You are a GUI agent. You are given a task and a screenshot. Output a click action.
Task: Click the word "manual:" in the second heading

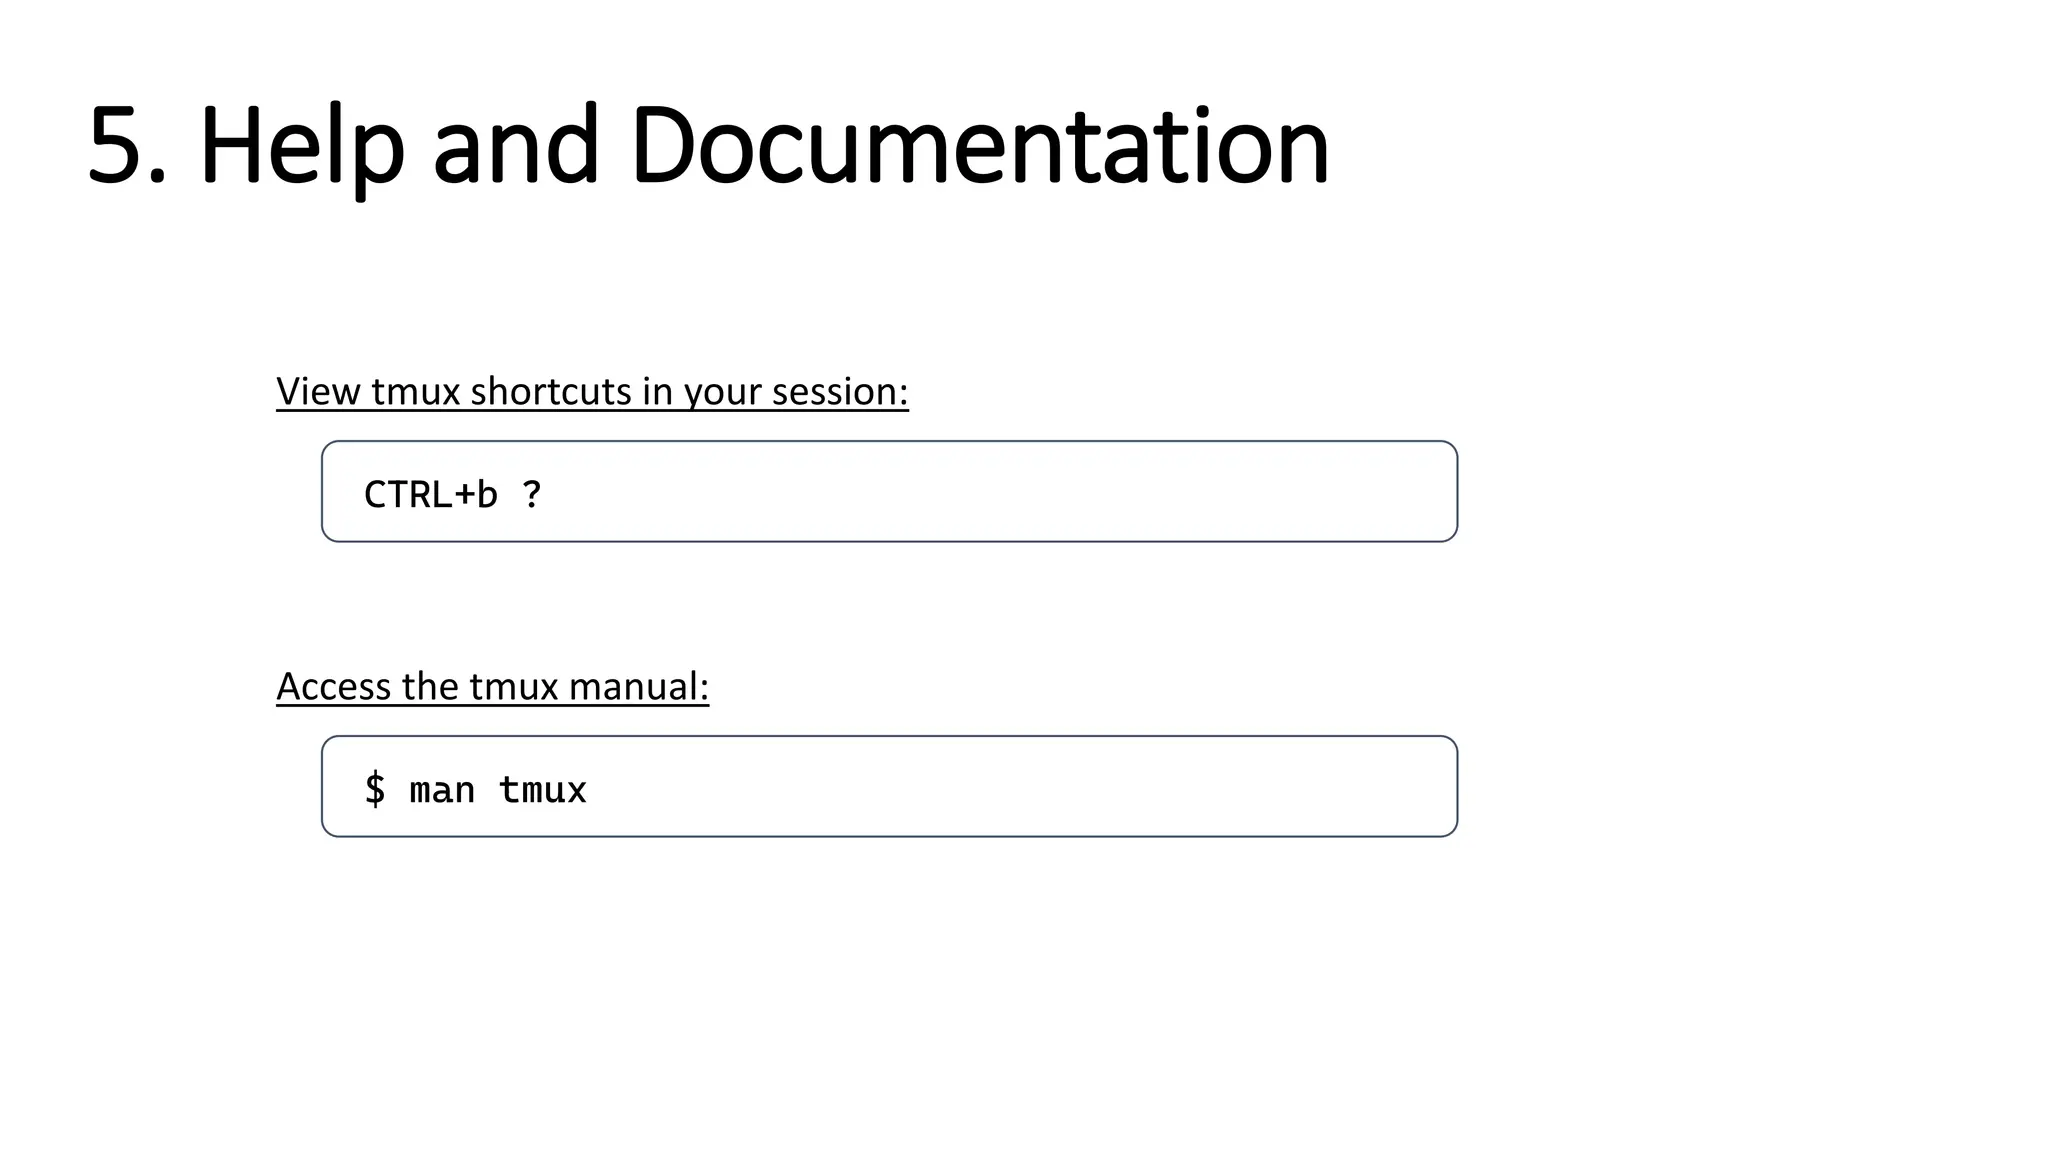638,686
